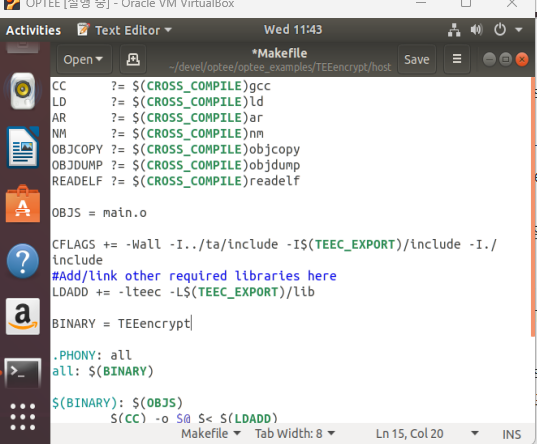Open the hamburger menu in Text Editor
537x444 pixels.
457,59
